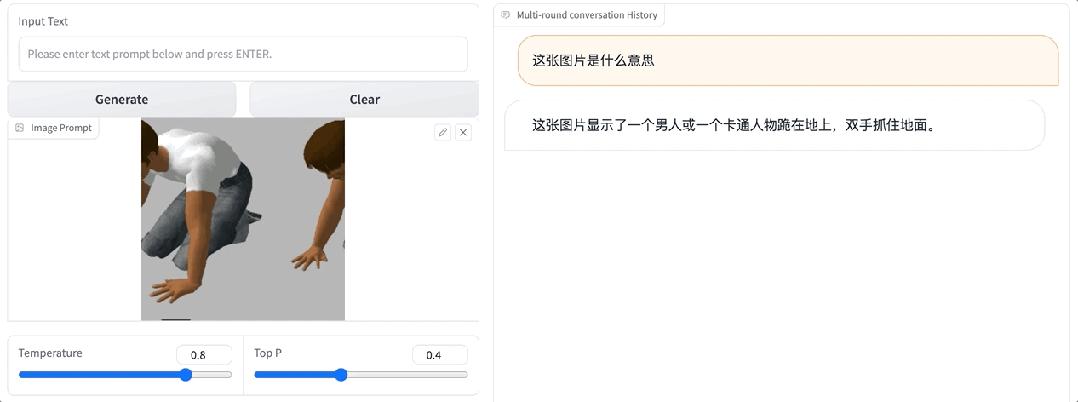Click the unfilled end of Temperature track
Image resolution: width=1078 pixels, height=402 pixels.
[212, 375]
